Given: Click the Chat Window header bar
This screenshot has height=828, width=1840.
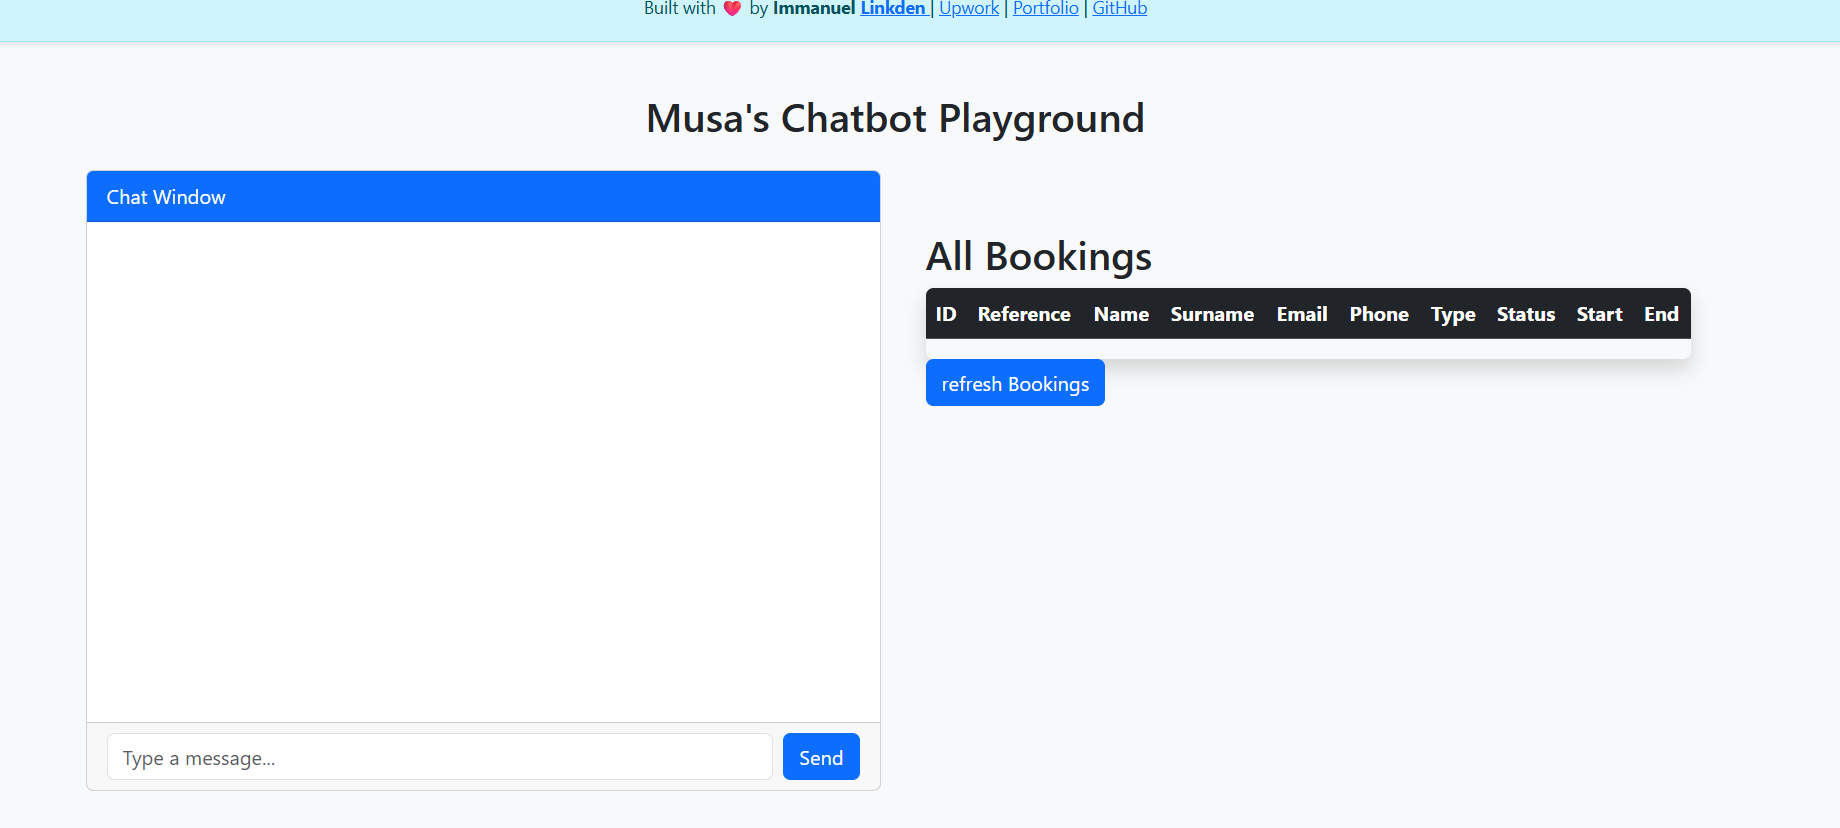Looking at the screenshot, I should pyautogui.click(x=483, y=197).
